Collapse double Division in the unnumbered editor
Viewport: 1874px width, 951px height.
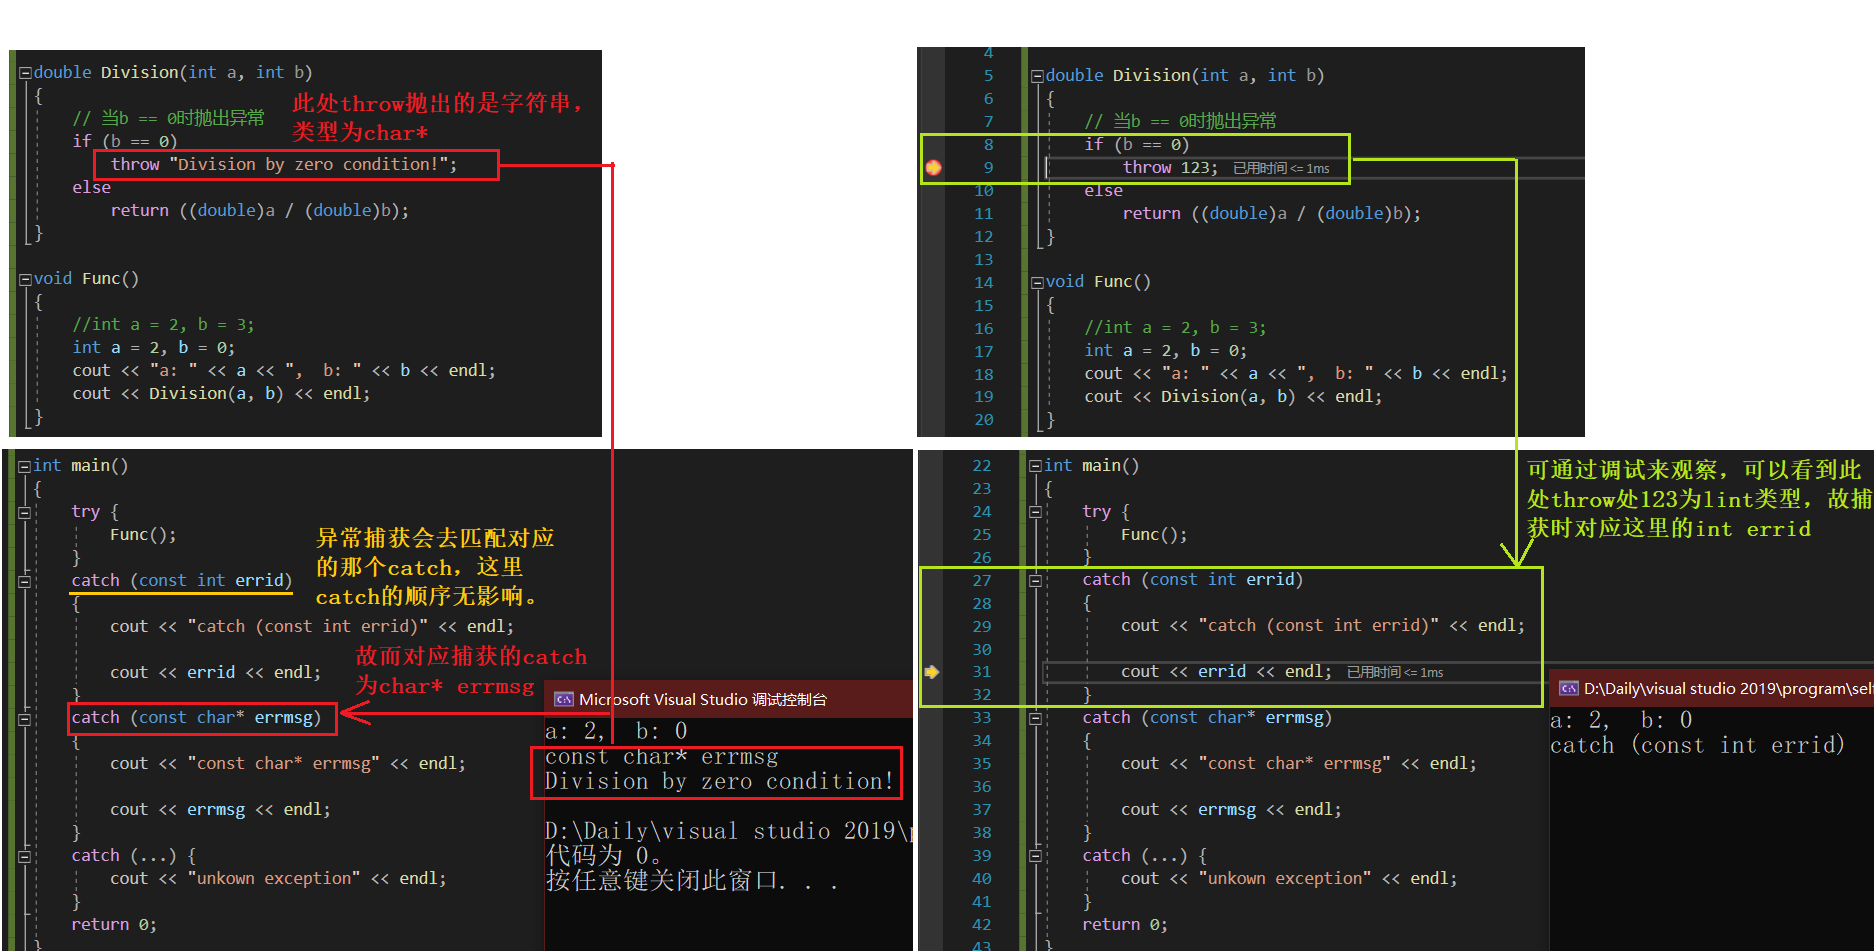(25, 73)
